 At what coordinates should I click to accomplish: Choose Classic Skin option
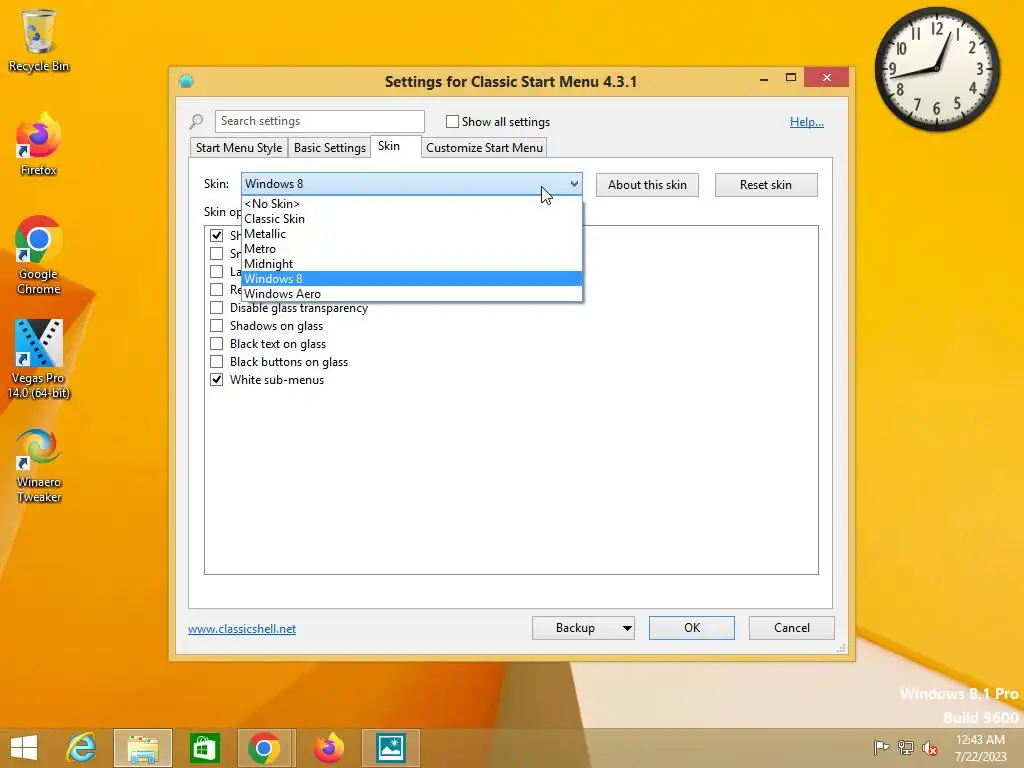412,219
